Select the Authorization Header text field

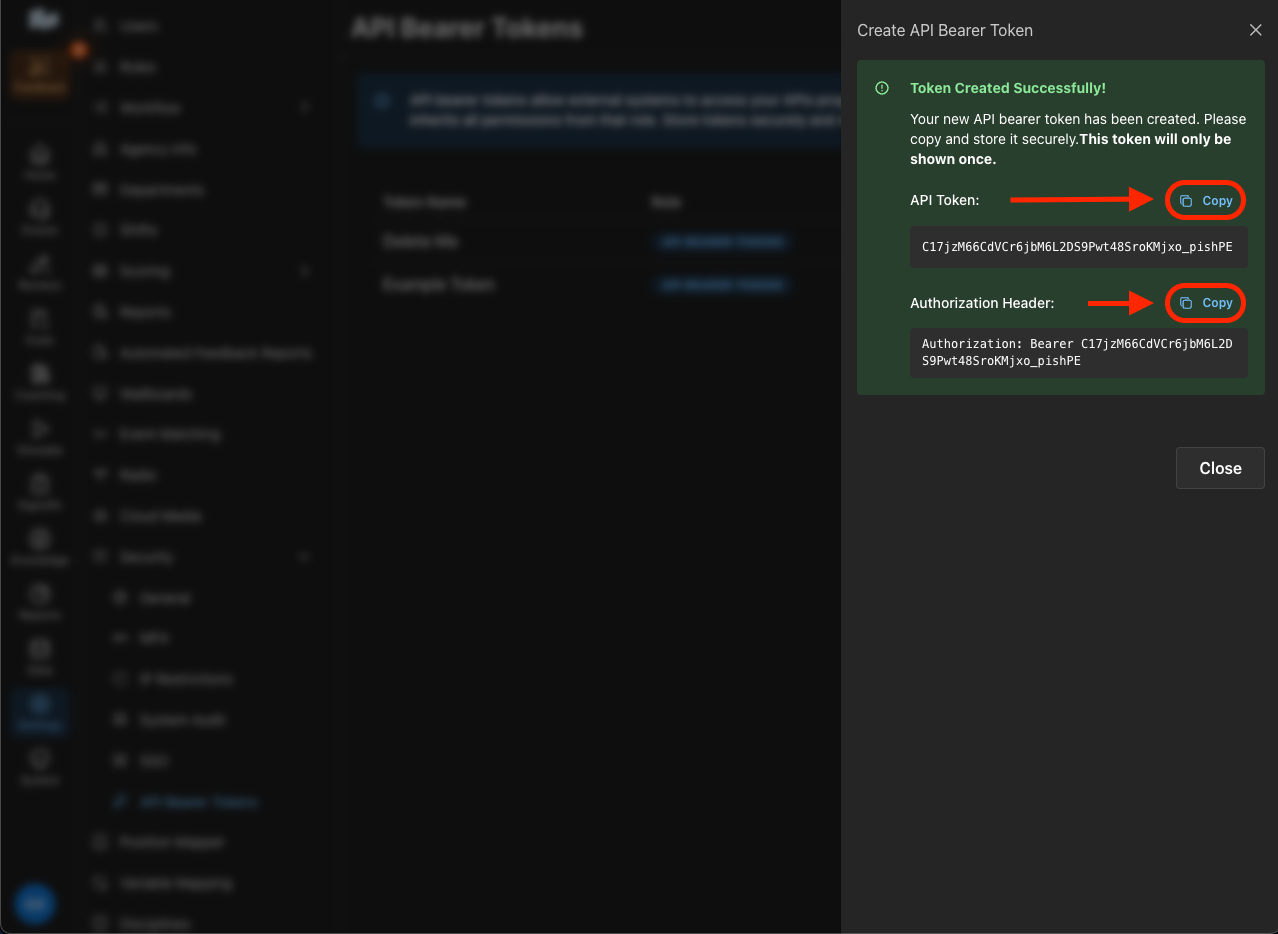1078,352
